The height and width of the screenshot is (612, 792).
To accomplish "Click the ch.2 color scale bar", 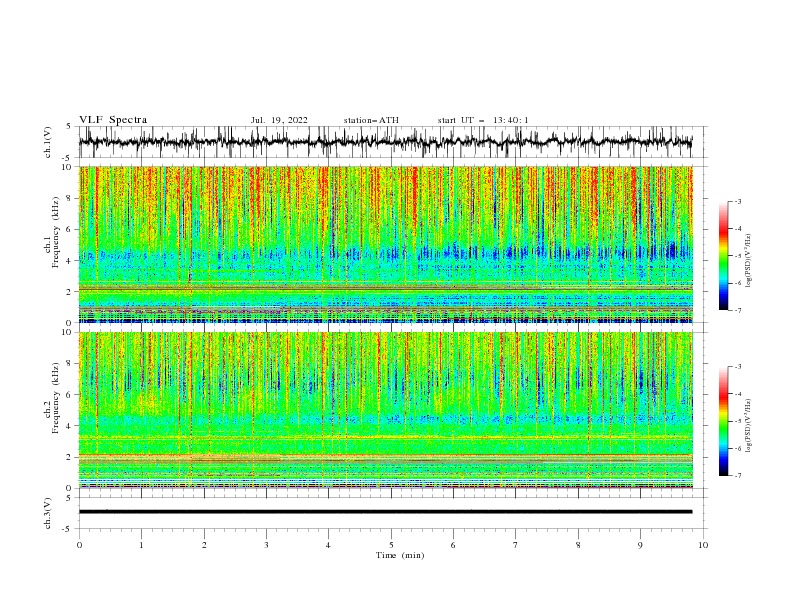I will (723, 421).
